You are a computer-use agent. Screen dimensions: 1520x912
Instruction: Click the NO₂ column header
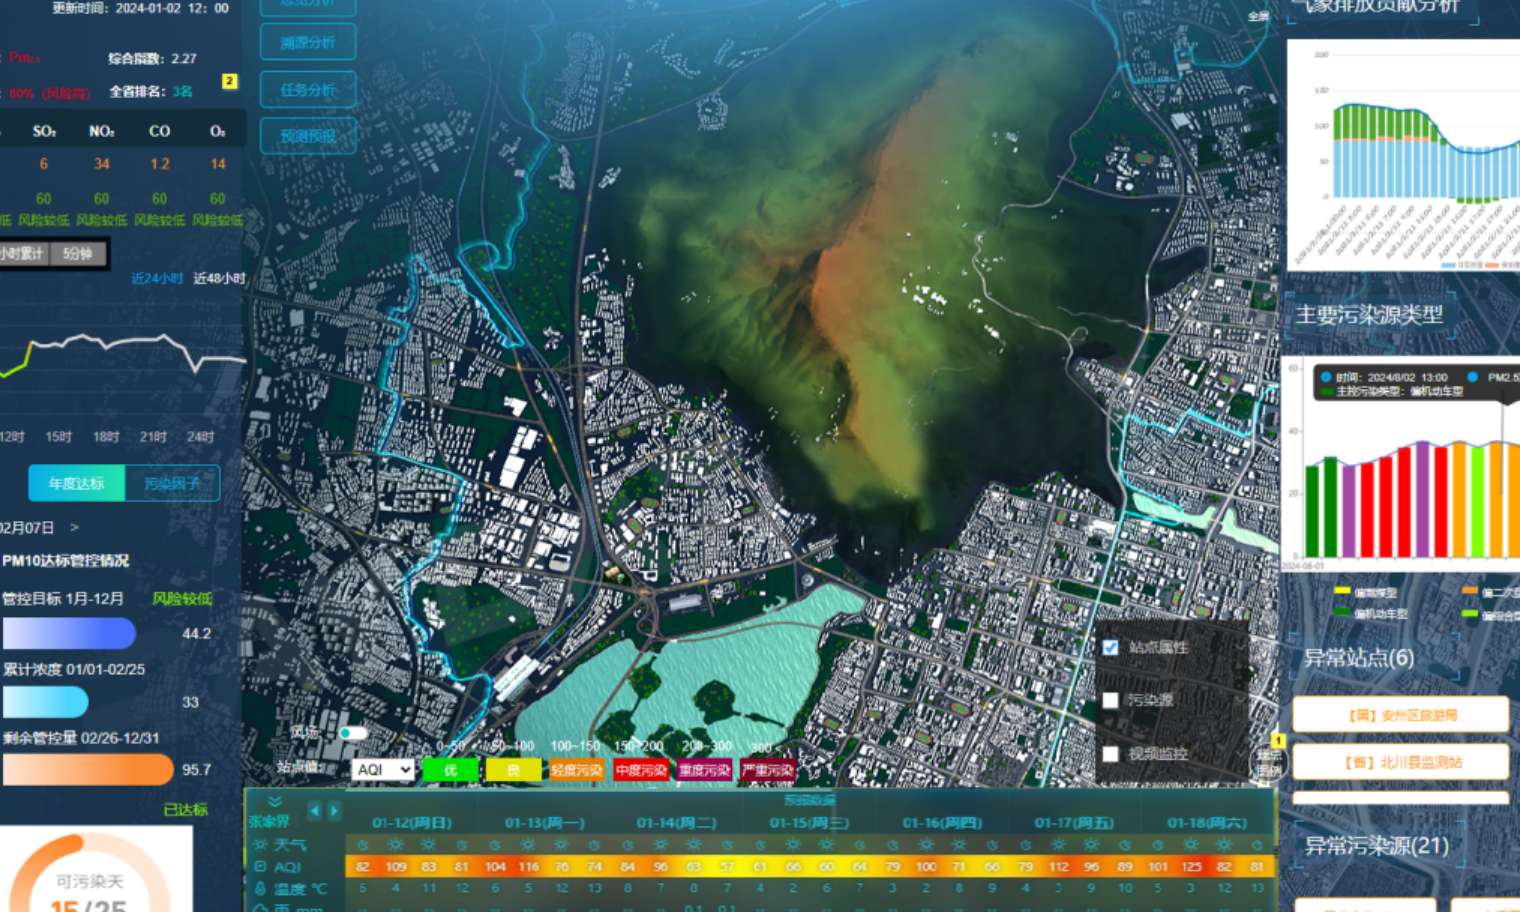pos(102,131)
